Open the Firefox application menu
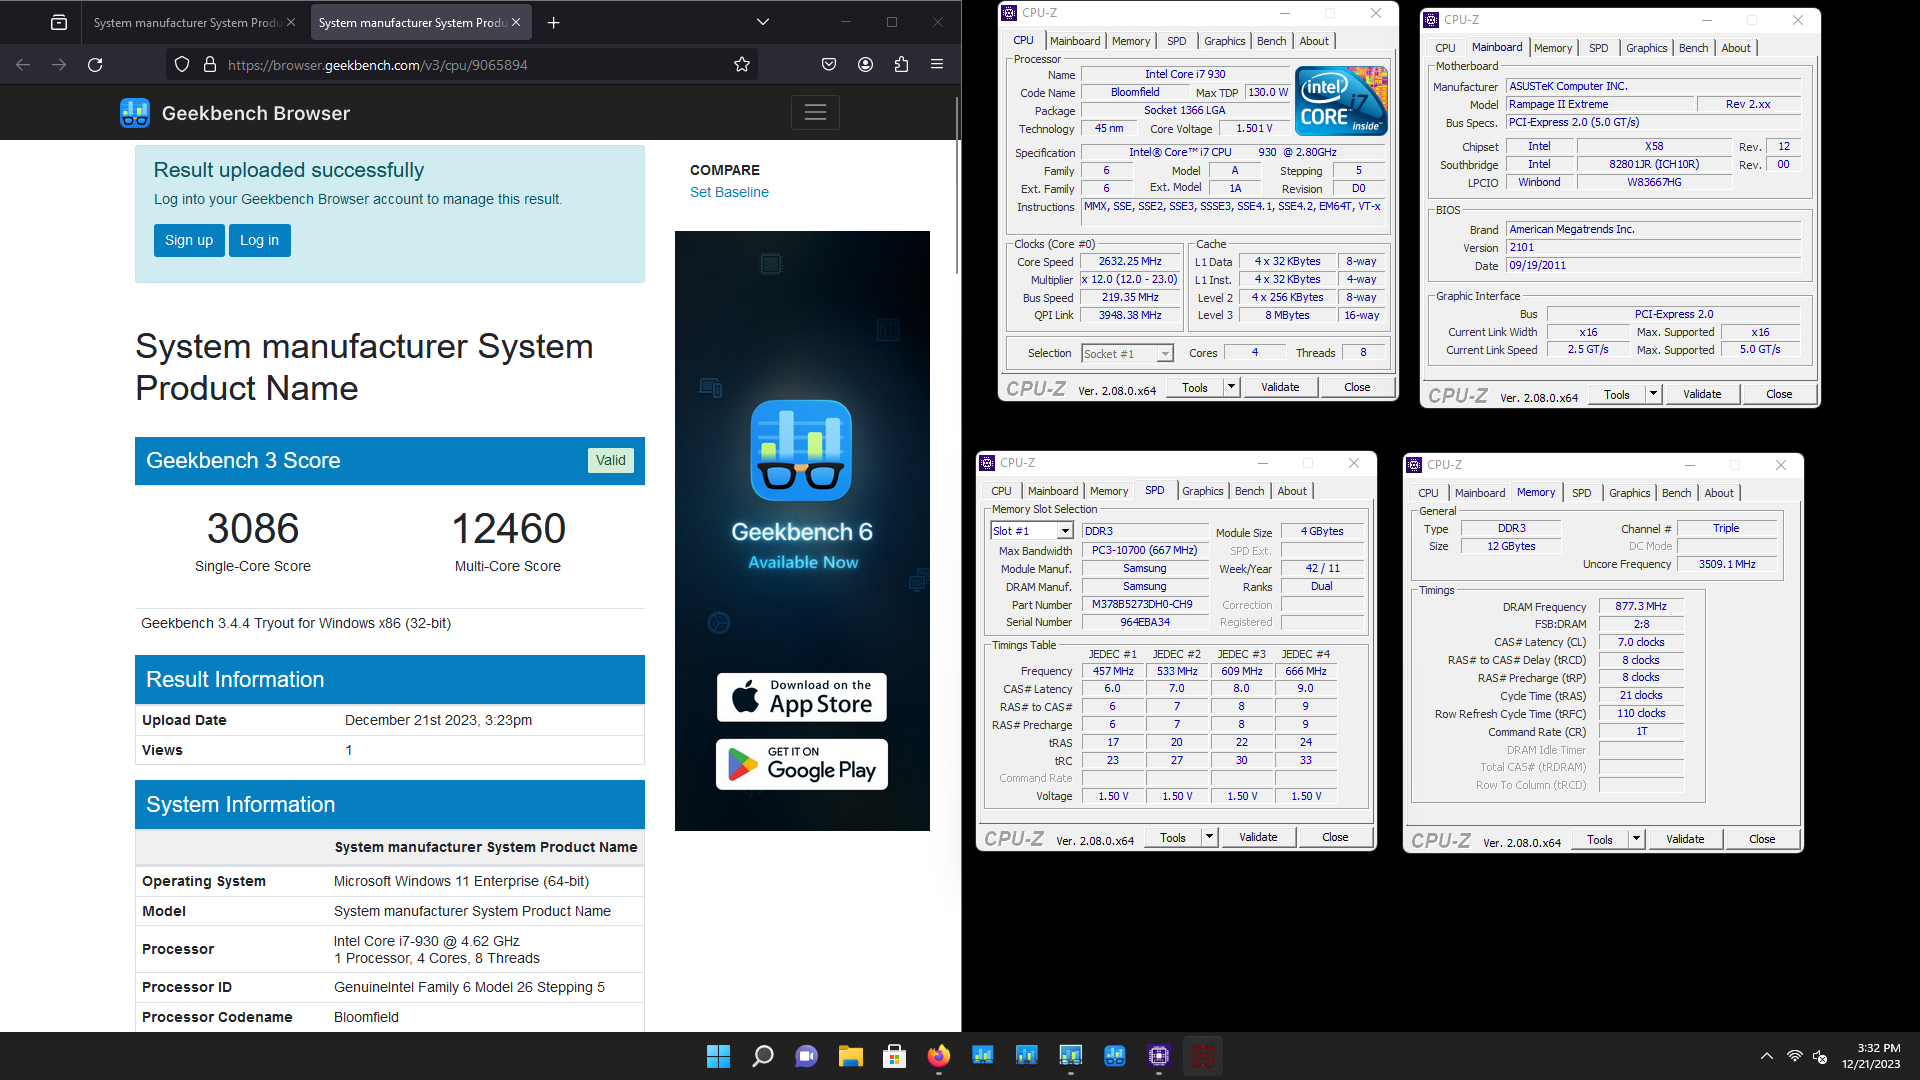This screenshot has width=1920, height=1080. pyautogui.click(x=937, y=65)
